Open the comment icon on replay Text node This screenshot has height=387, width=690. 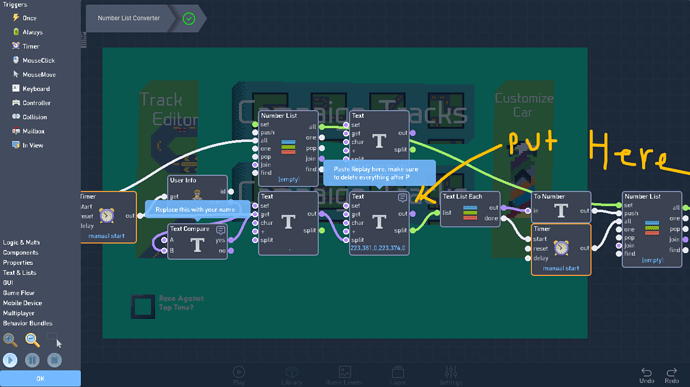[x=402, y=198]
